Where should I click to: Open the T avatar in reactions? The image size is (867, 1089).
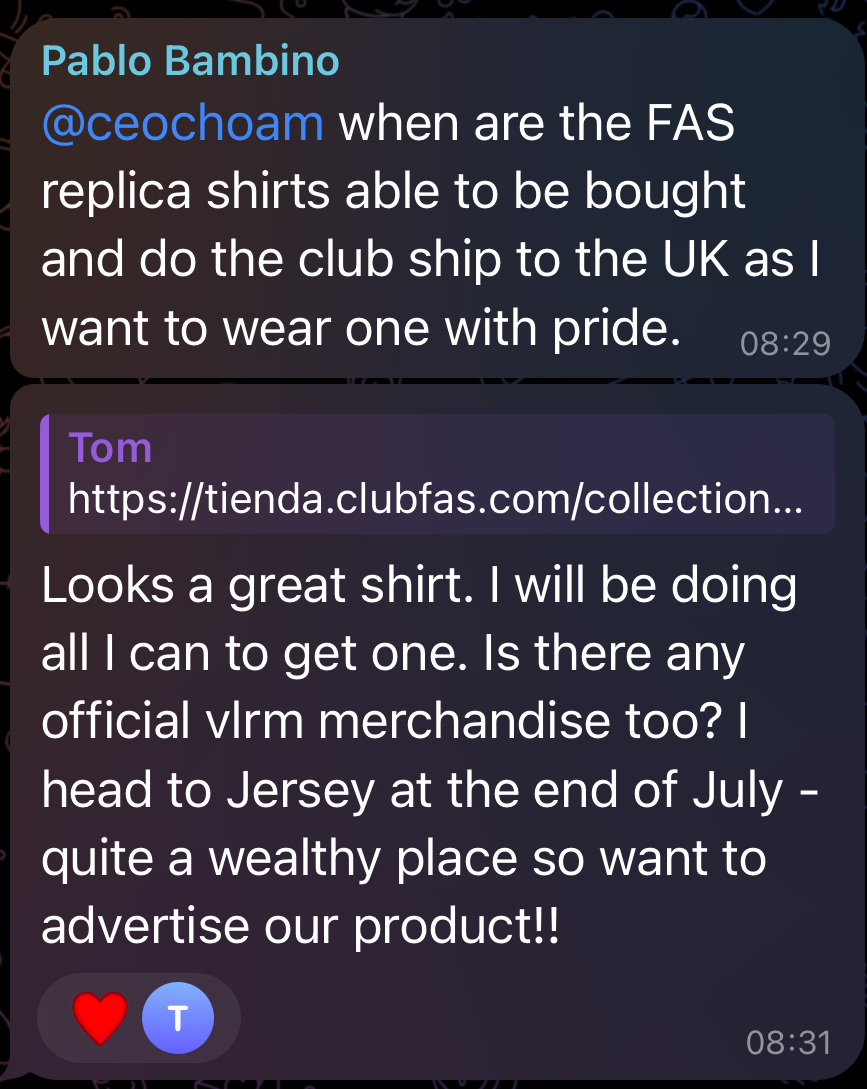tap(178, 1018)
